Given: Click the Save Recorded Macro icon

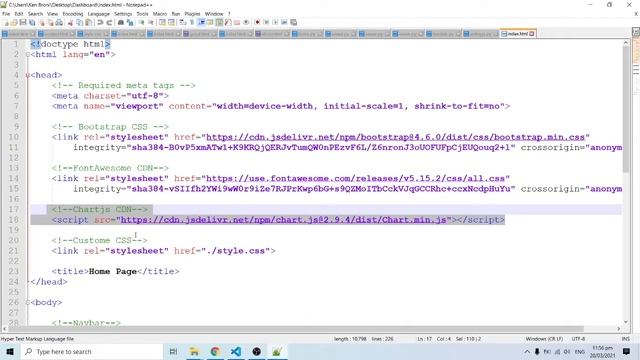Looking at the screenshot, I should 293,22.
